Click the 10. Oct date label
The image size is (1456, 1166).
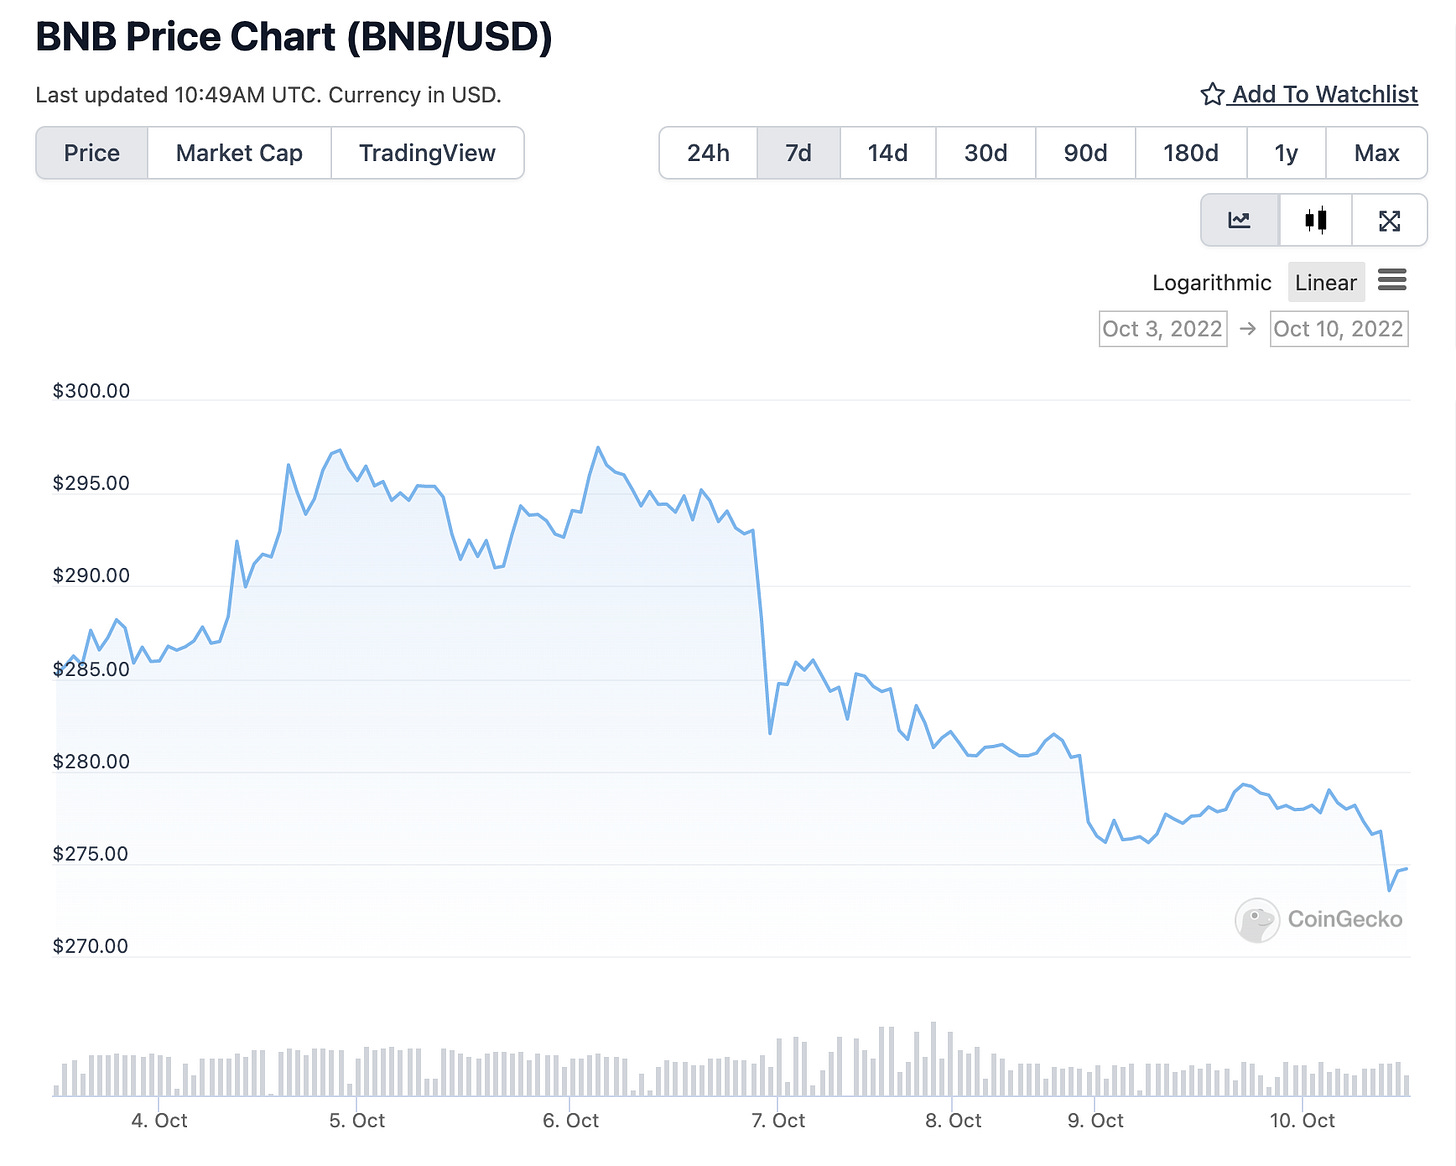1302,1121
